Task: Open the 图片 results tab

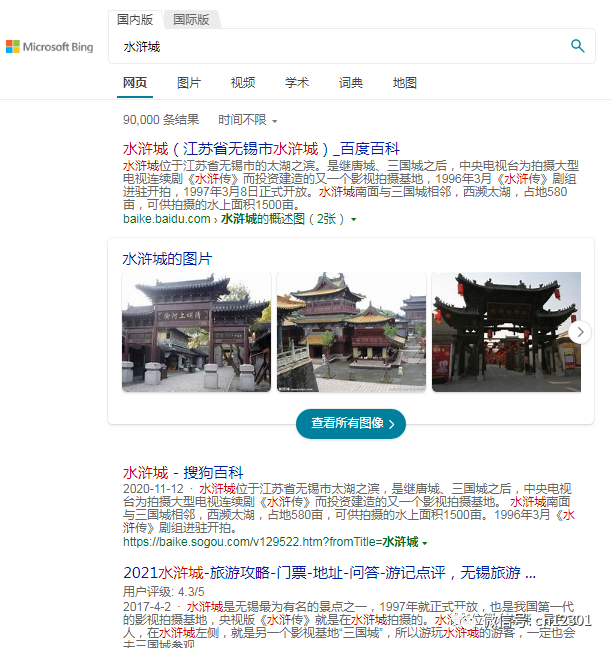Action: pos(189,83)
